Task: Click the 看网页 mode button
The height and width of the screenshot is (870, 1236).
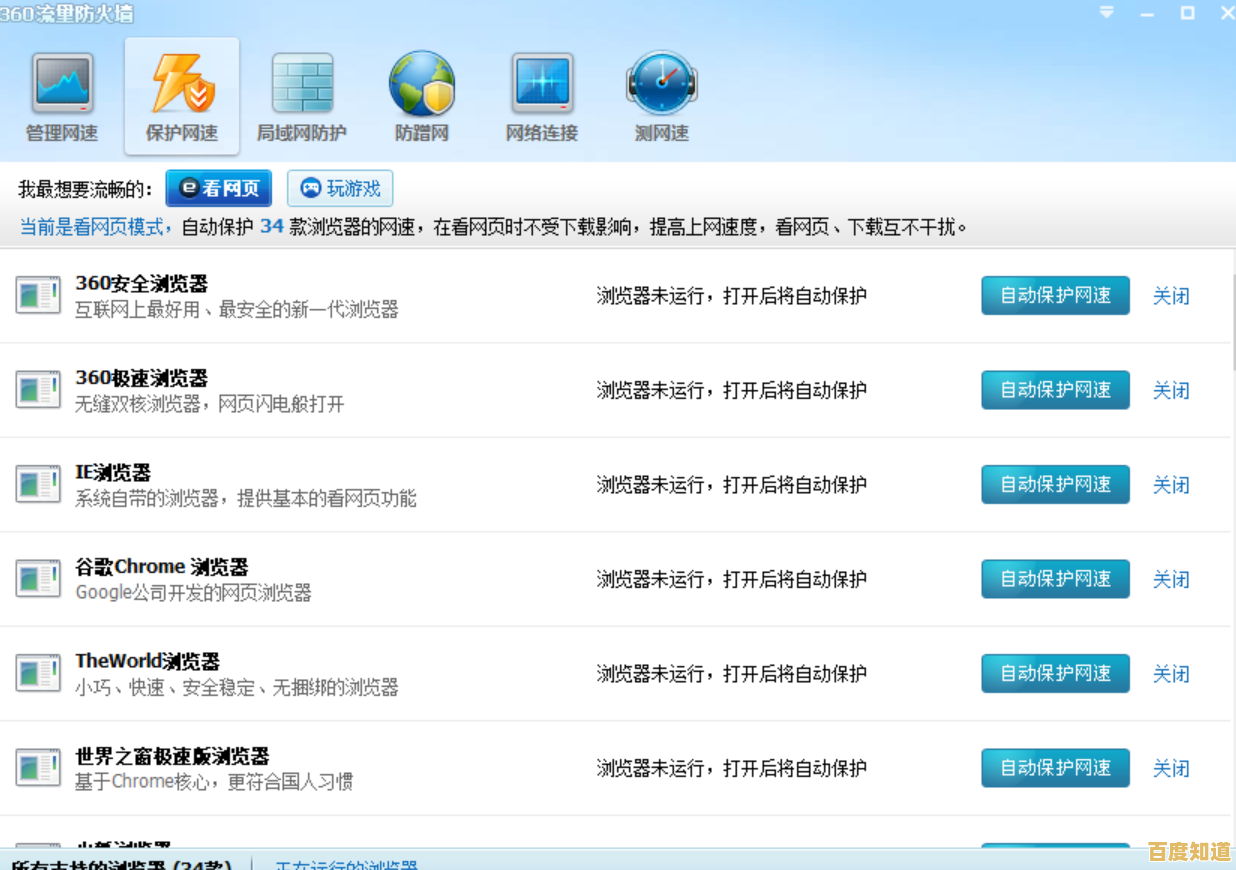Action: [x=218, y=188]
